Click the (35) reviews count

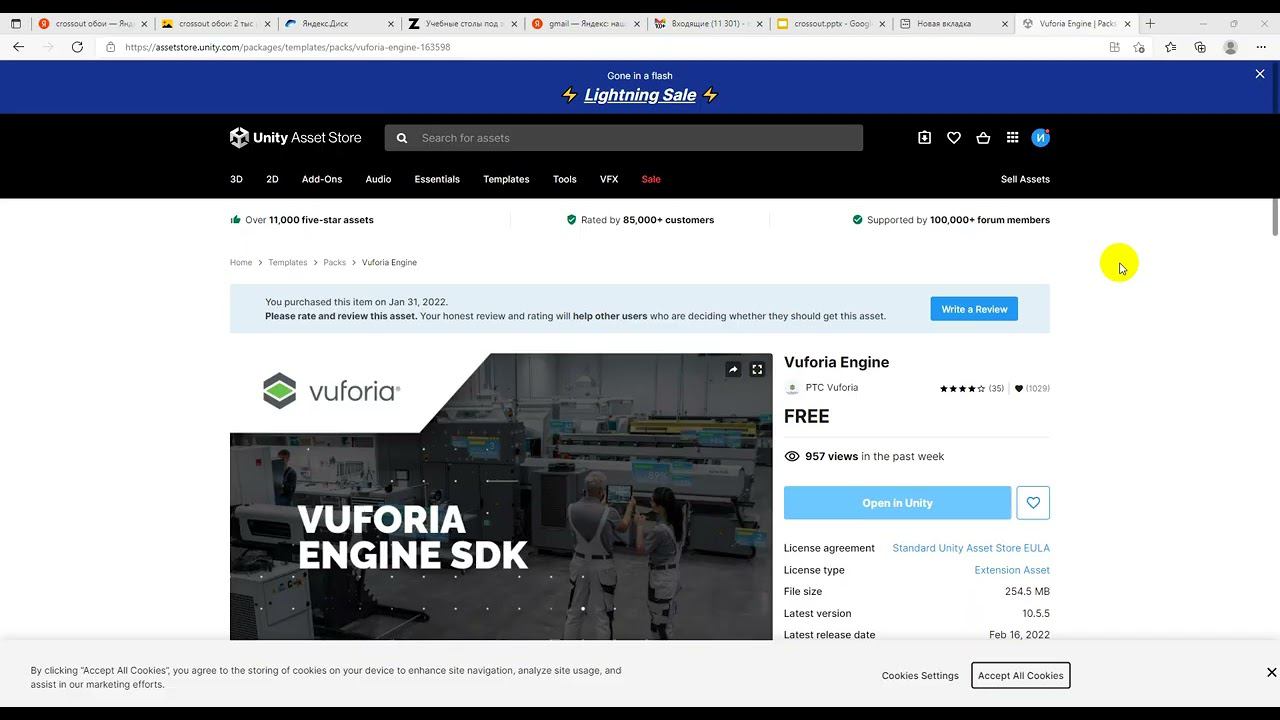(x=996, y=388)
